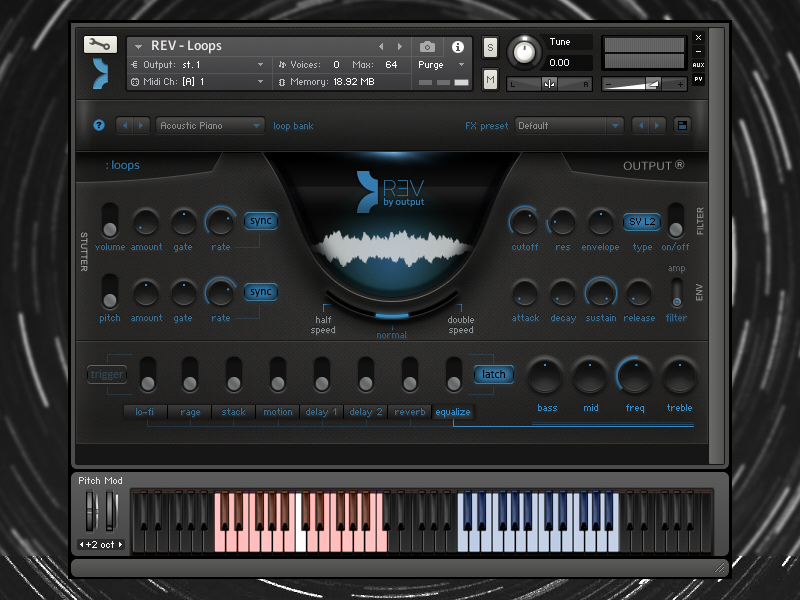Open the Purge dropdown menu
Screen dimensions: 800x600
[x=441, y=65]
